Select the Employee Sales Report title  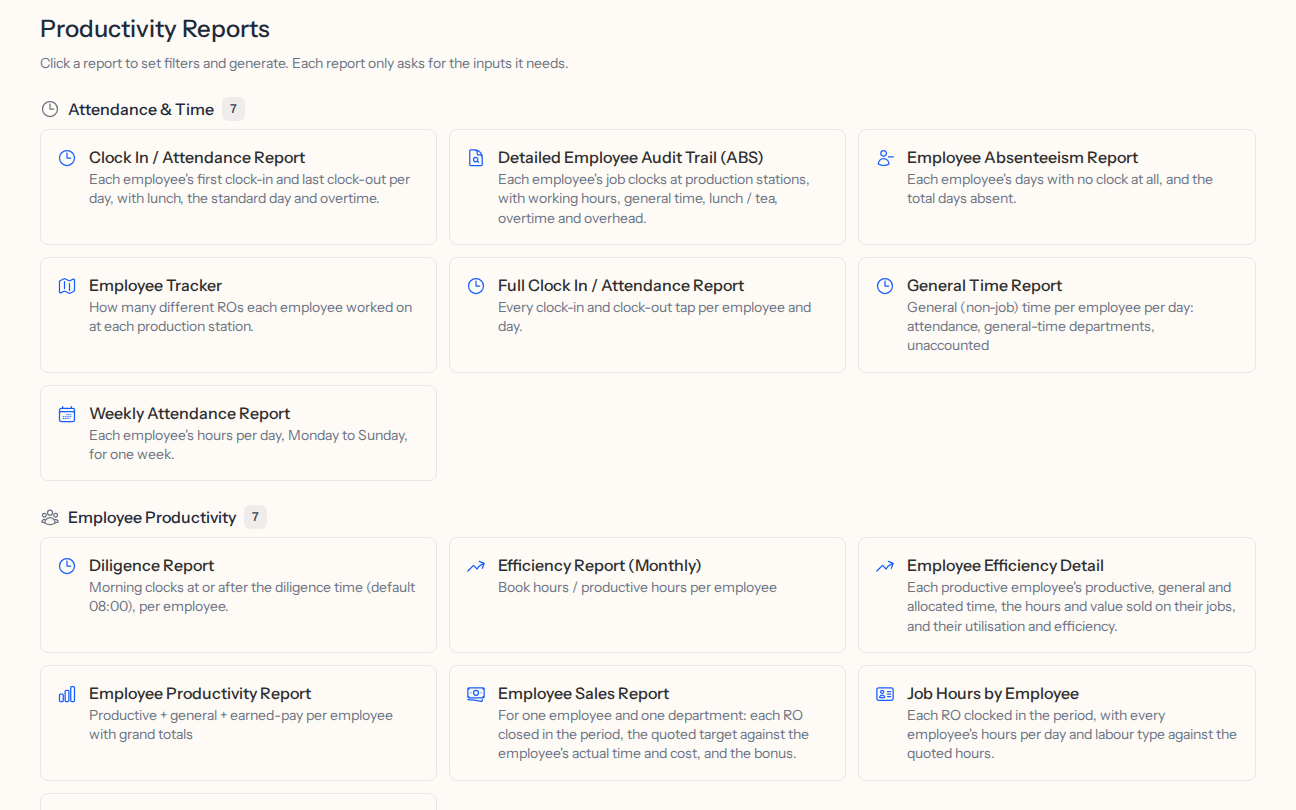click(584, 694)
